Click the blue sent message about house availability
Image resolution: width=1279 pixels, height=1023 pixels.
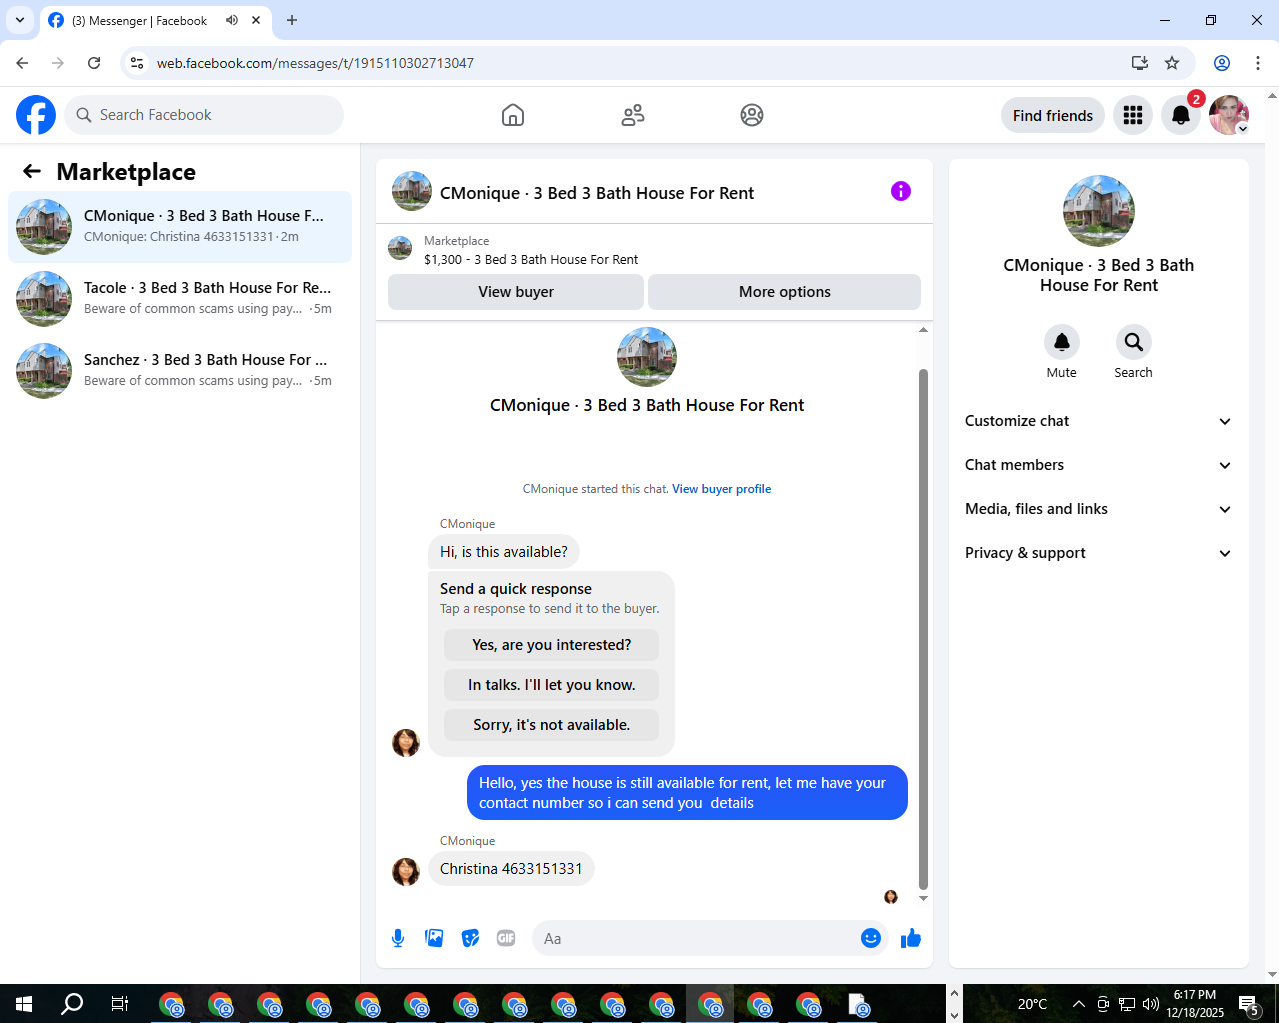[x=687, y=793]
